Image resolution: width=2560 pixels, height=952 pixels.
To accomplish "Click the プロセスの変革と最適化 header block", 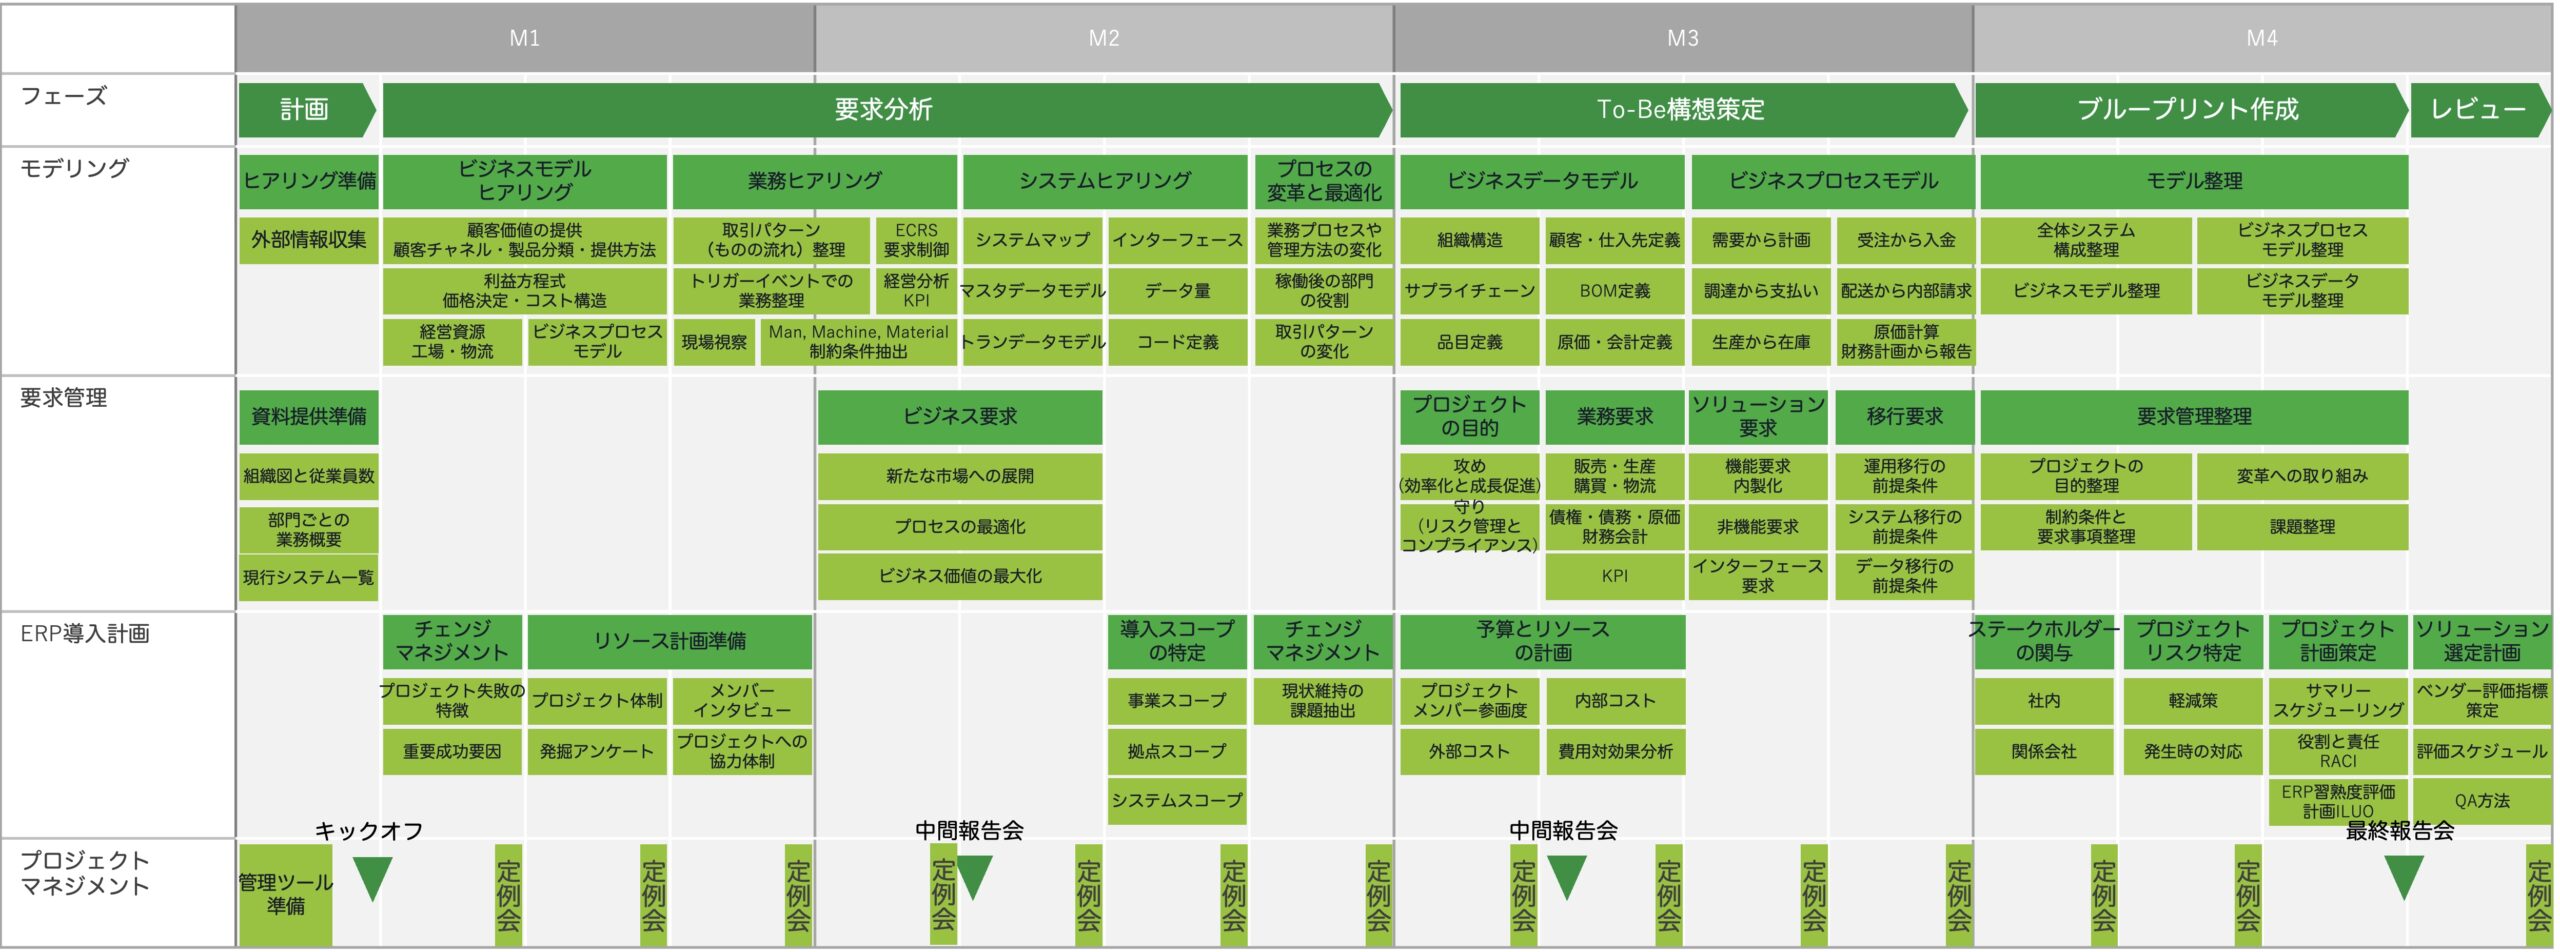I will pos(1324,181).
